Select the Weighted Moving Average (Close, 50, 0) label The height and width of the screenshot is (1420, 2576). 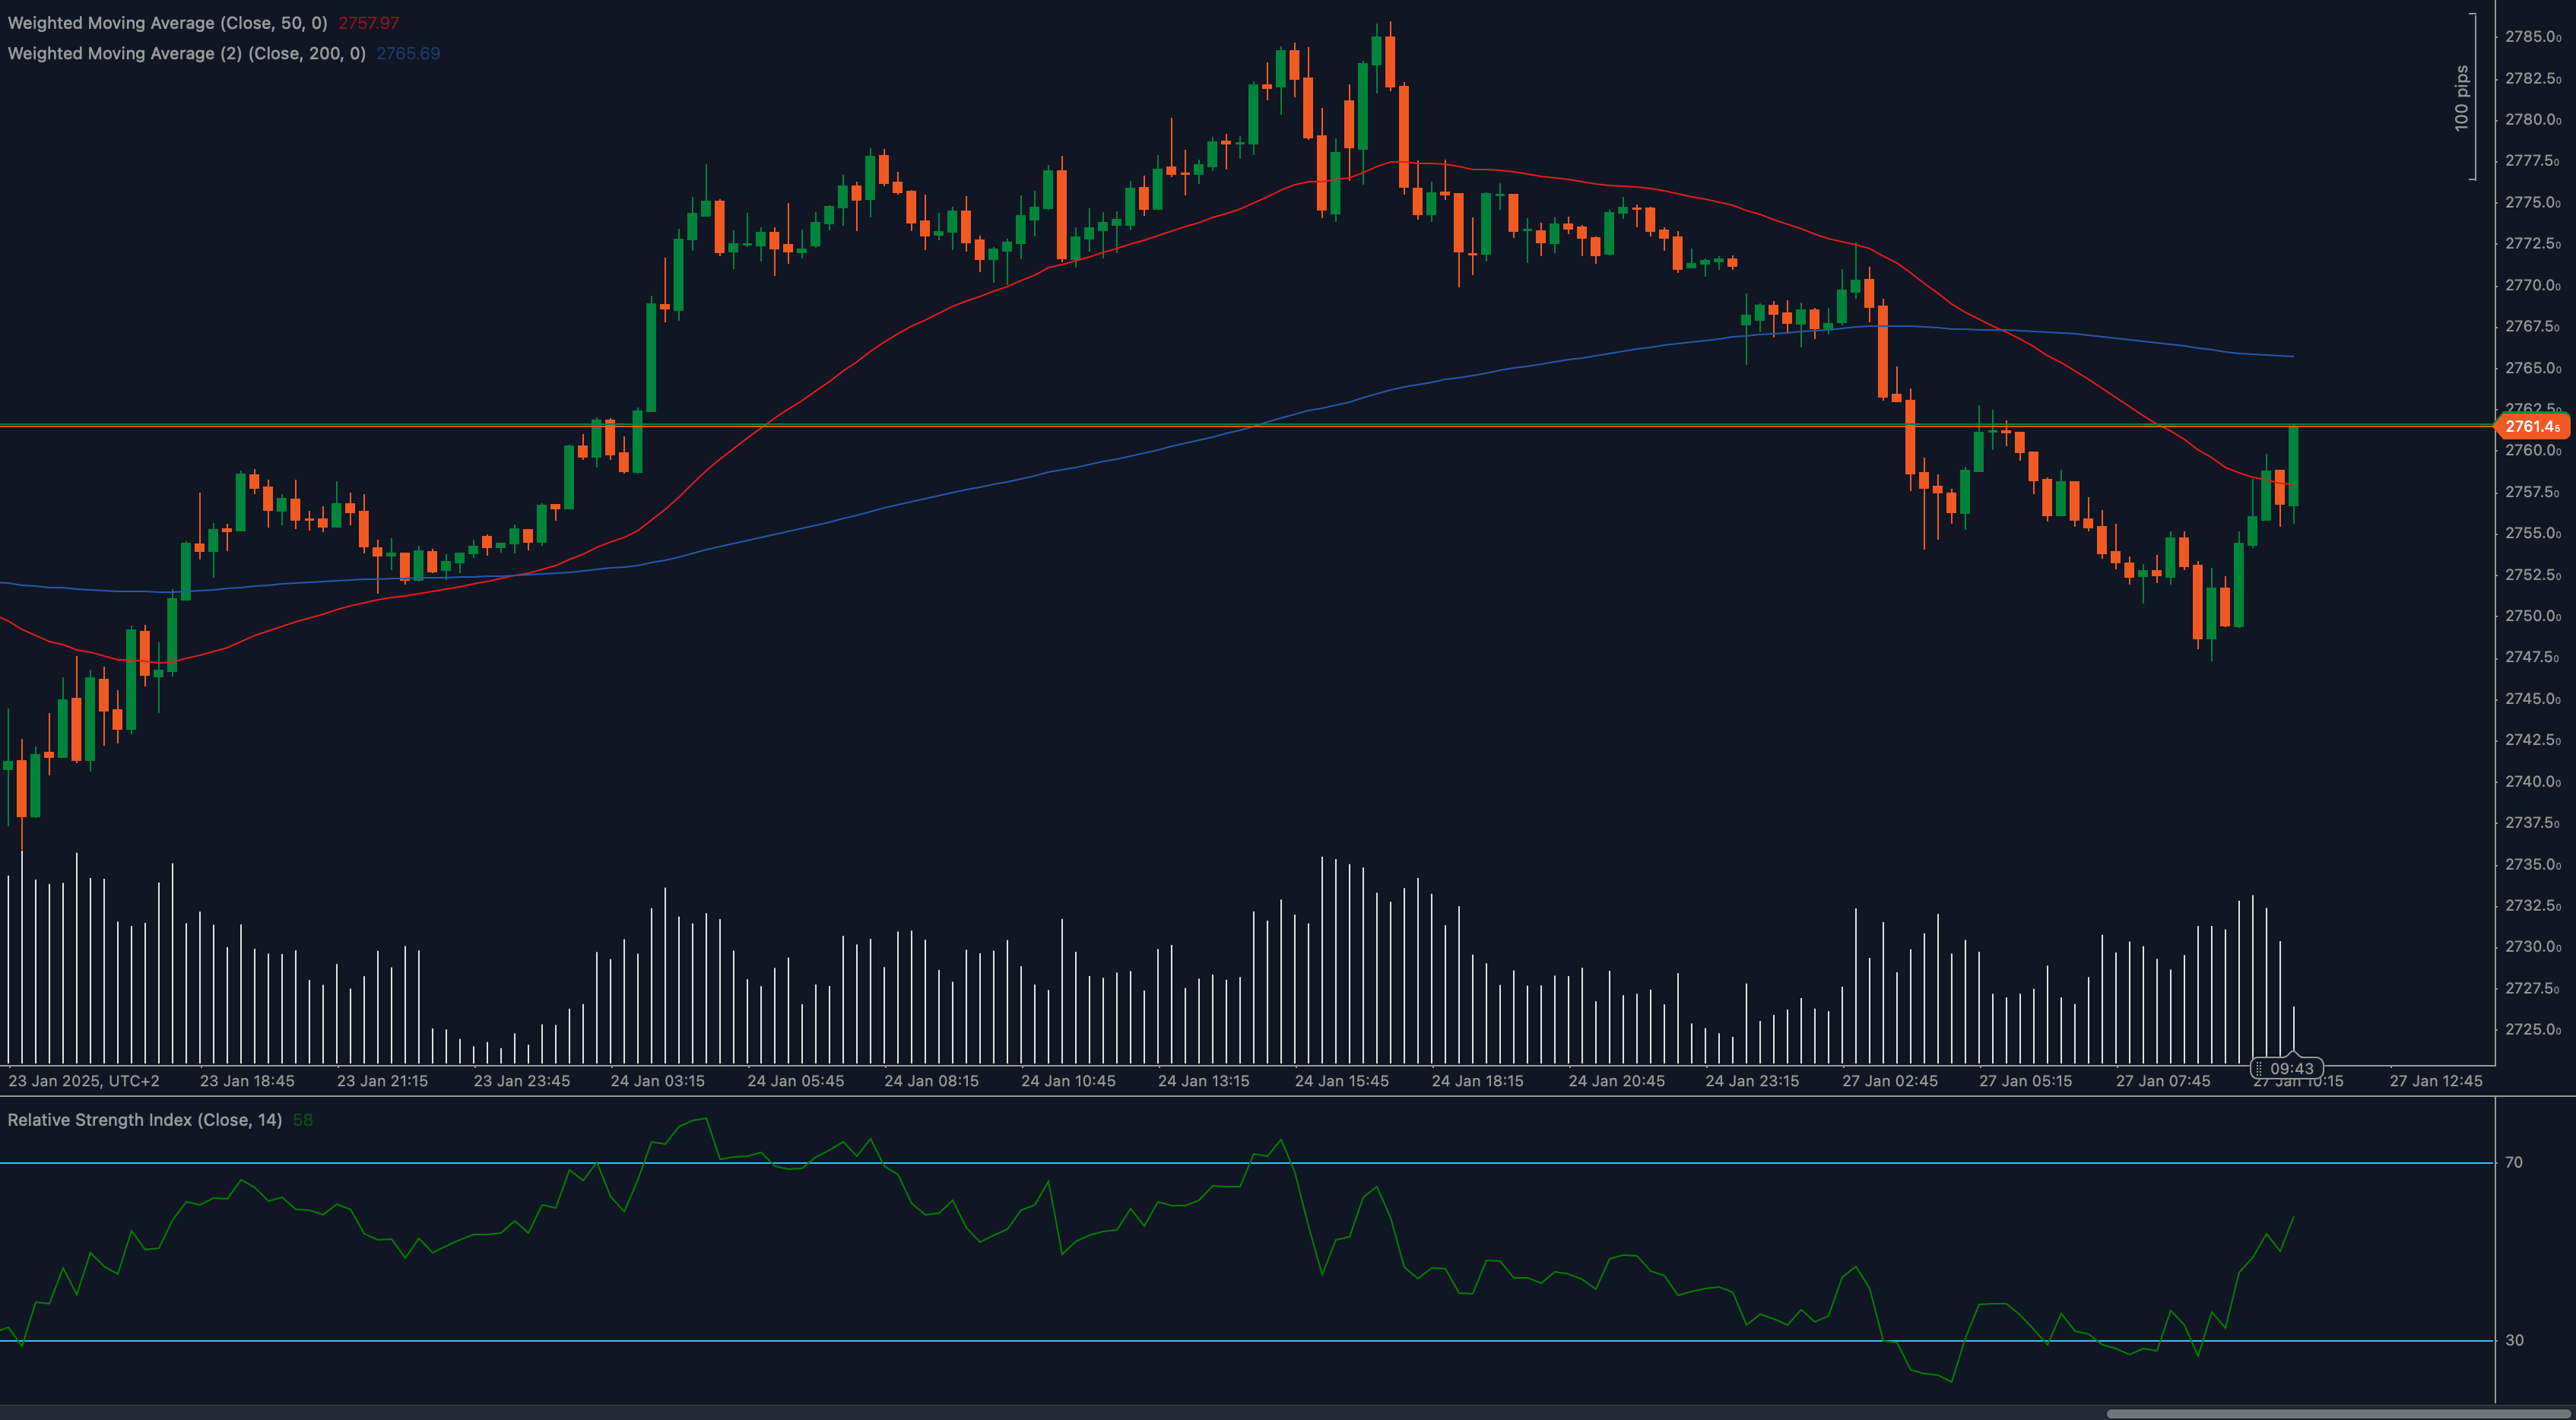(167, 23)
